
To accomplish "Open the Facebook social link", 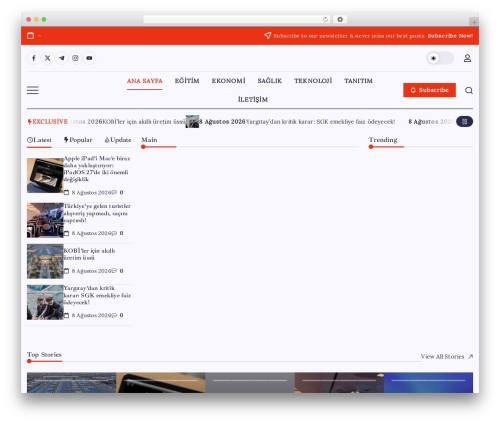I will click(x=34, y=58).
